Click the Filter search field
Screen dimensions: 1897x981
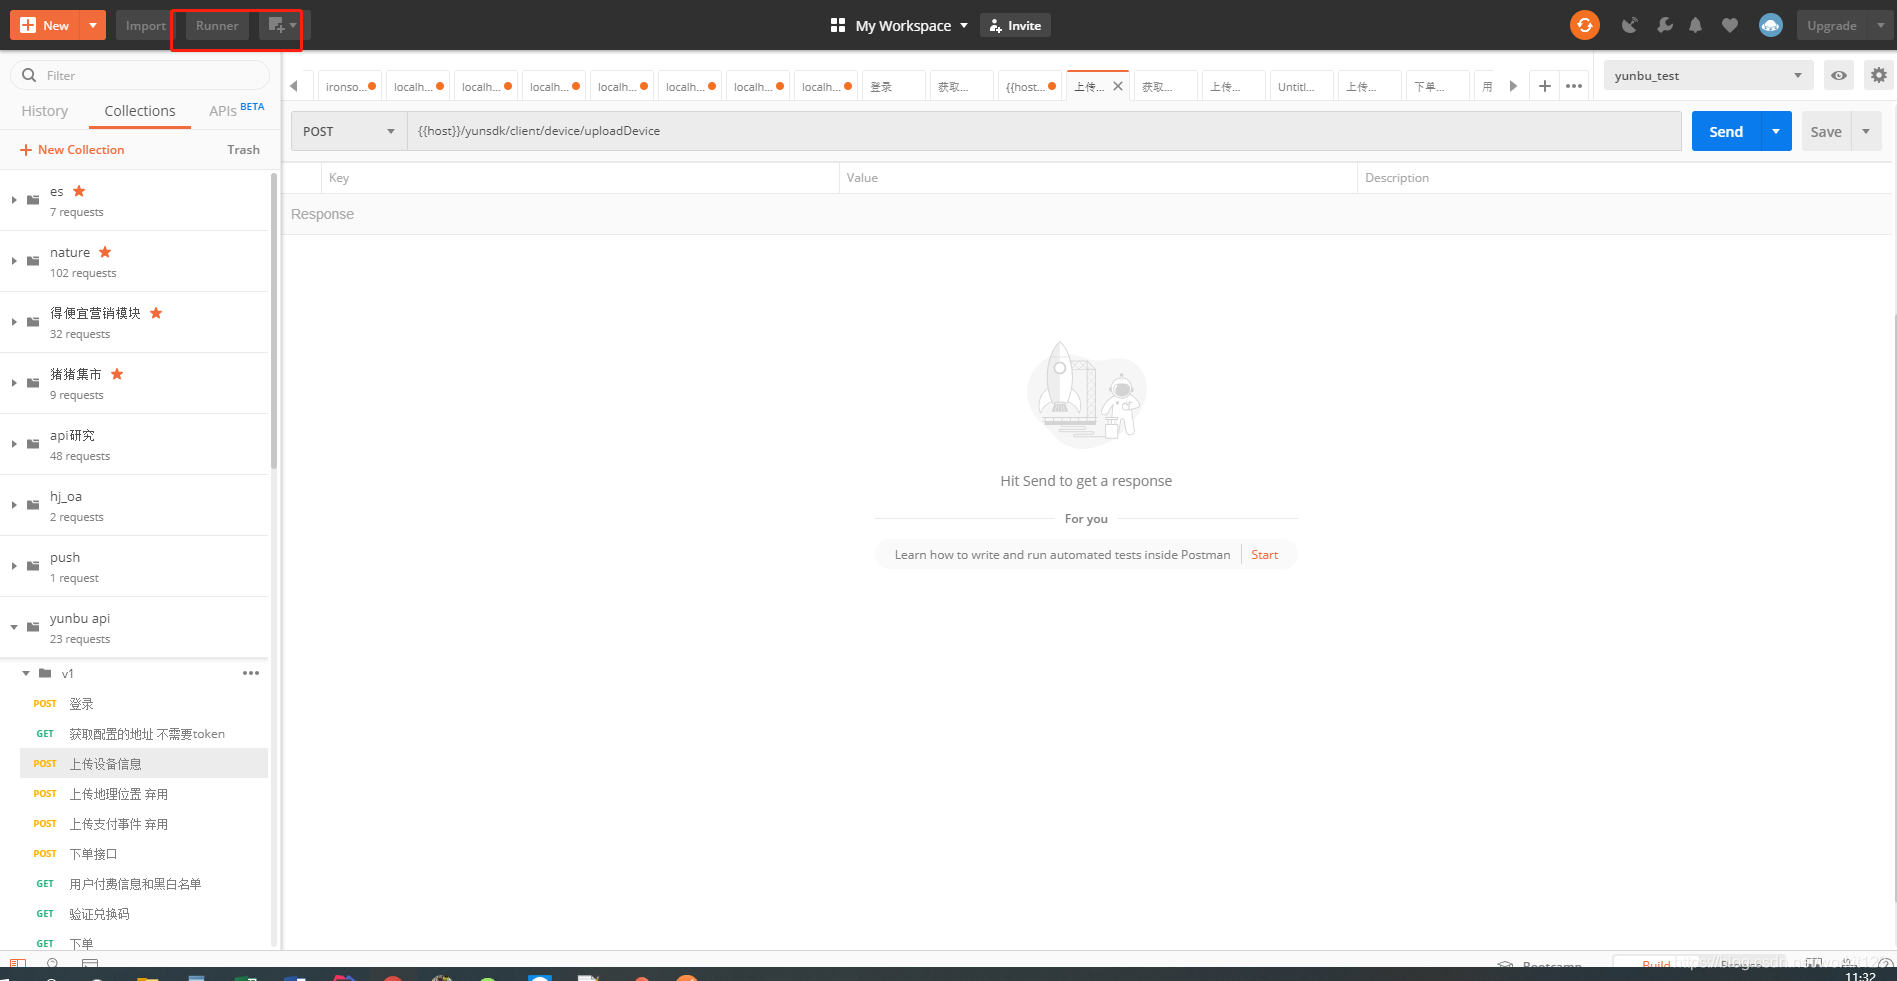tap(140, 75)
